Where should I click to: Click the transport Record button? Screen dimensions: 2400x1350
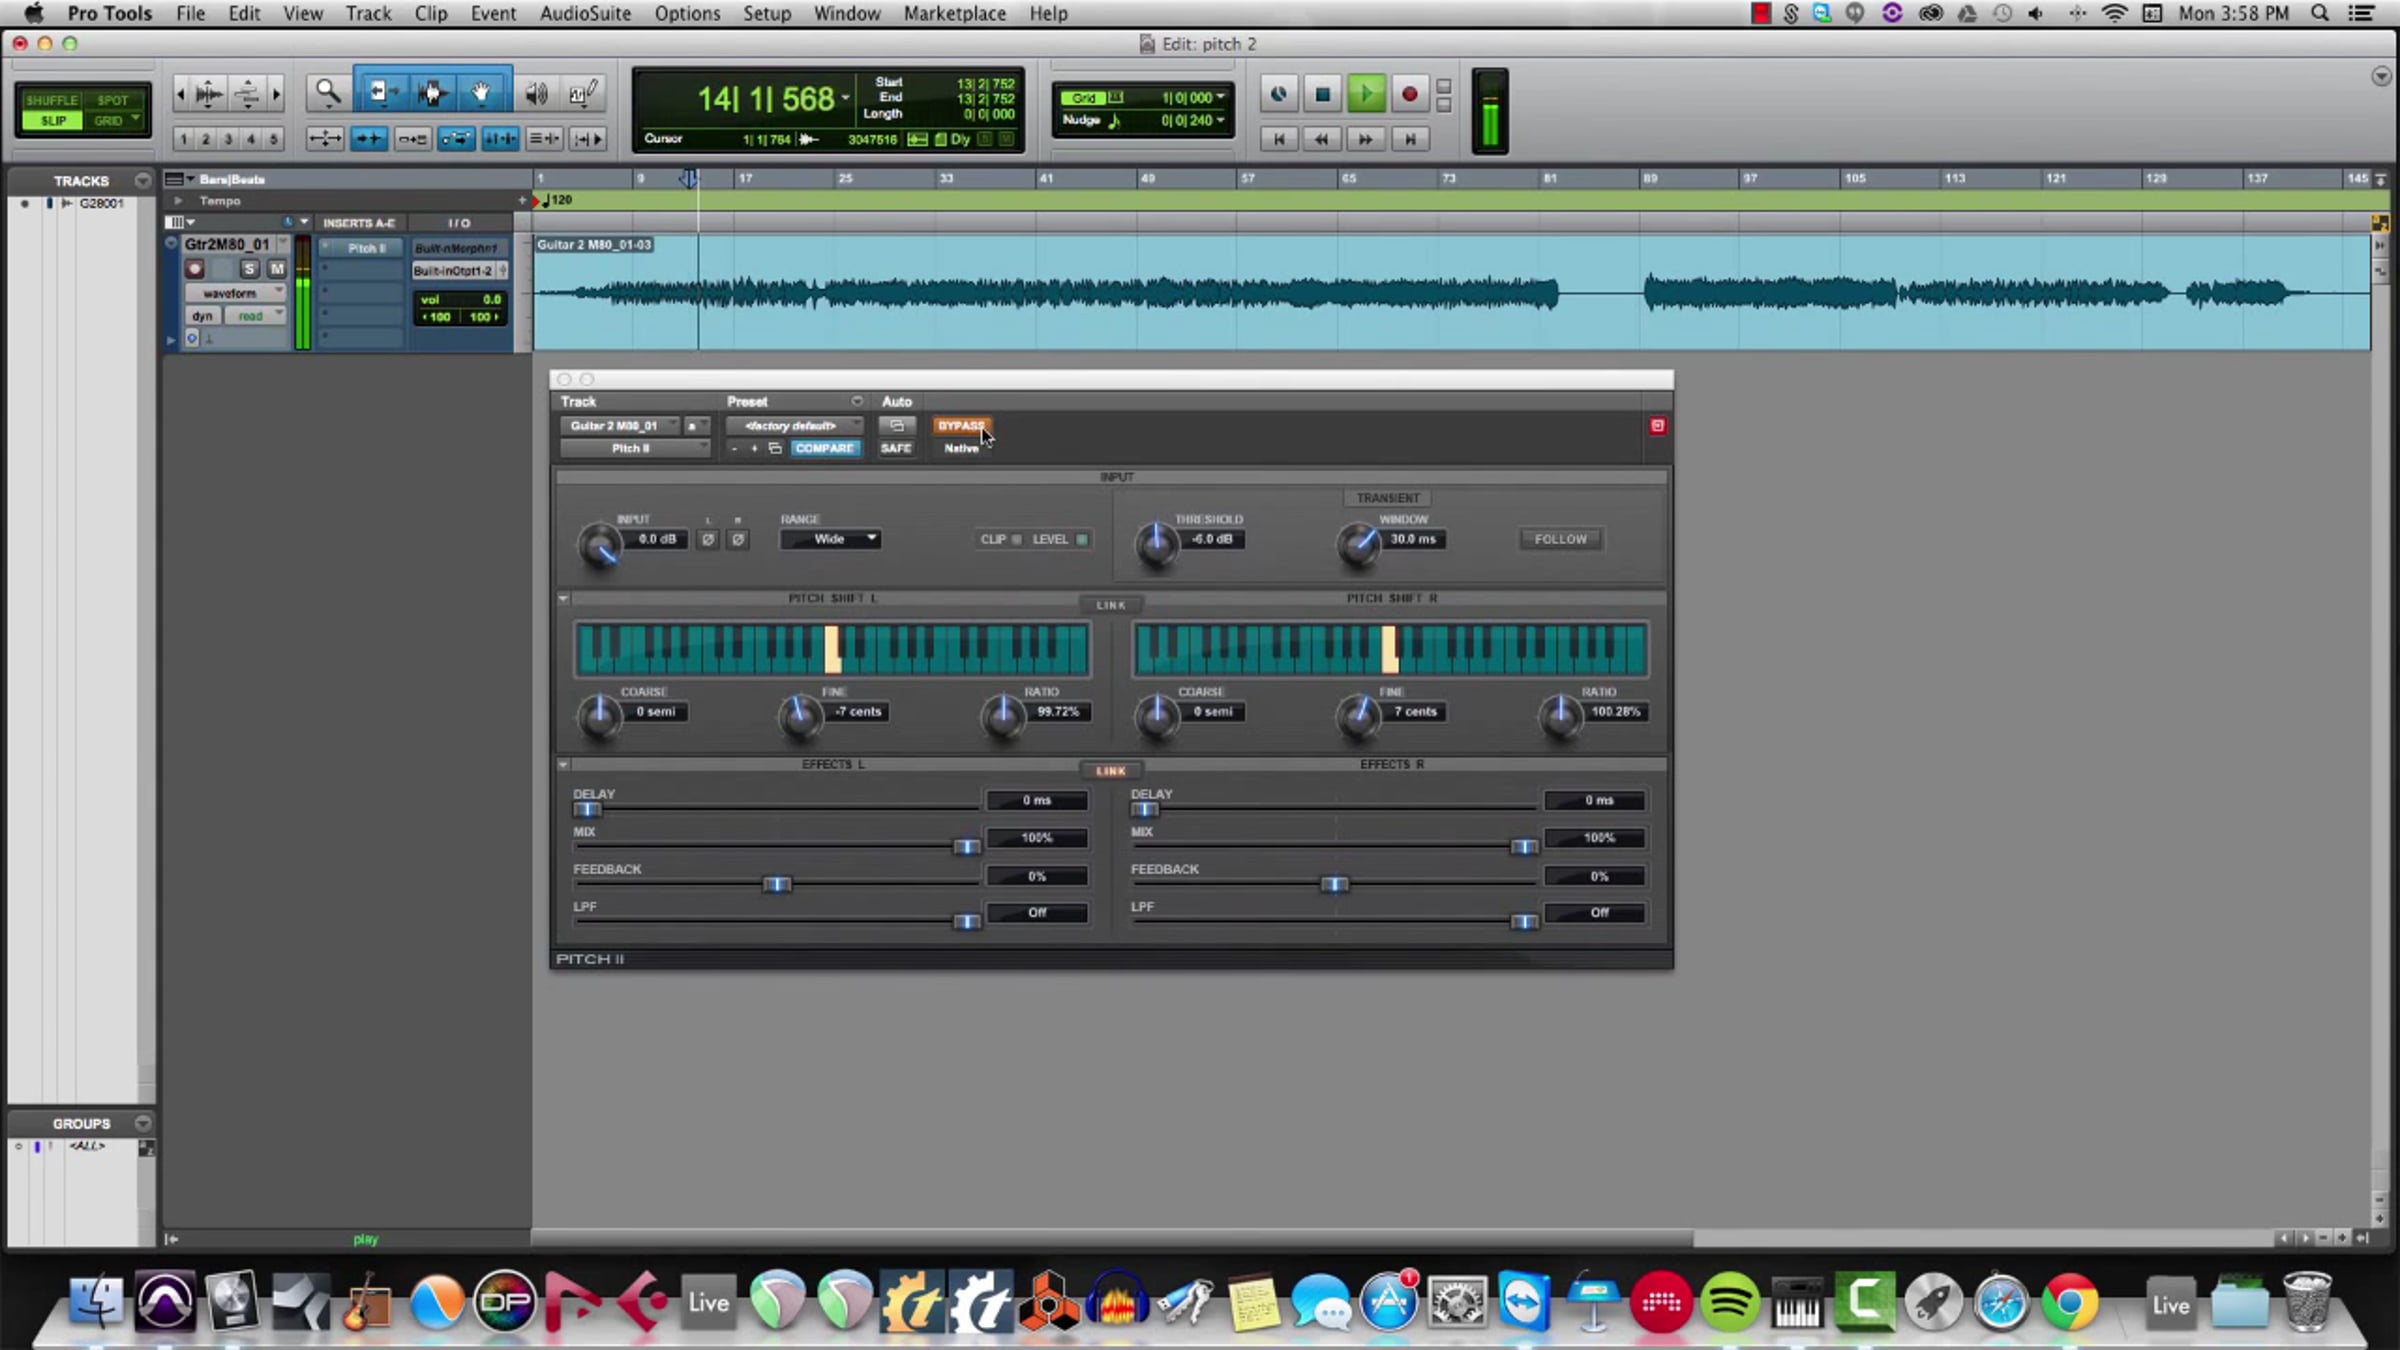tap(1409, 95)
